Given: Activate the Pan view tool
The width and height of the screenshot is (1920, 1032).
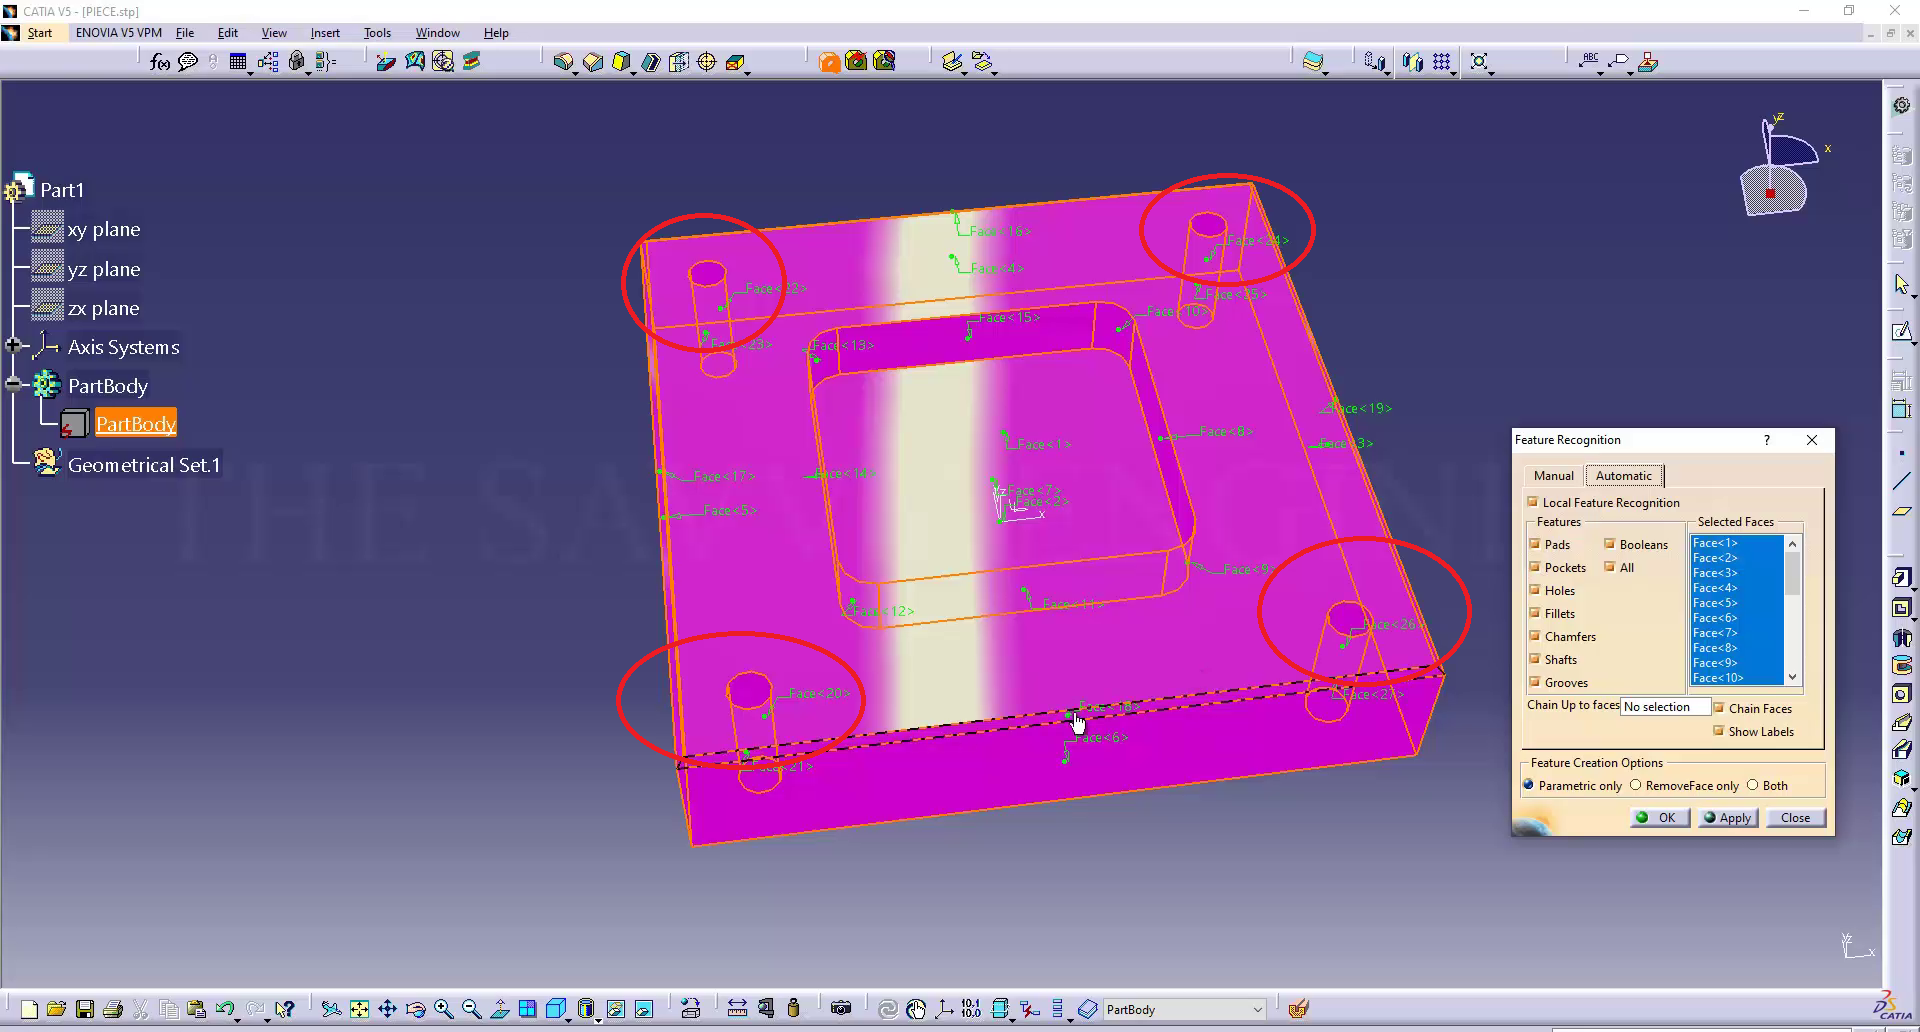Looking at the screenshot, I should [x=387, y=1009].
